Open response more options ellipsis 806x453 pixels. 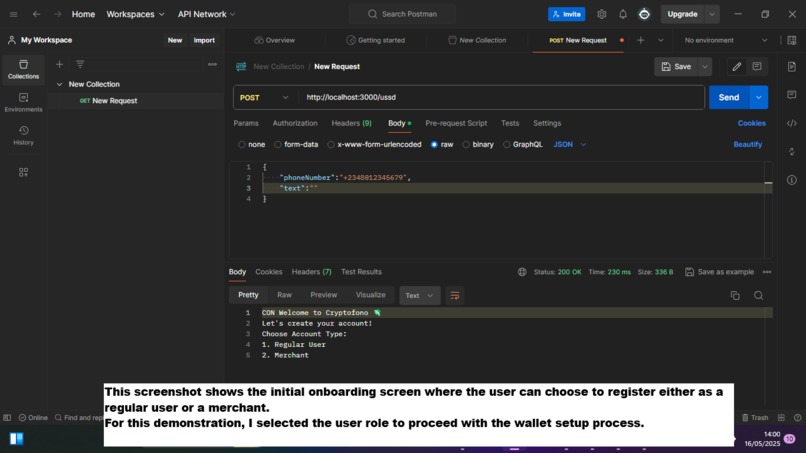[767, 272]
